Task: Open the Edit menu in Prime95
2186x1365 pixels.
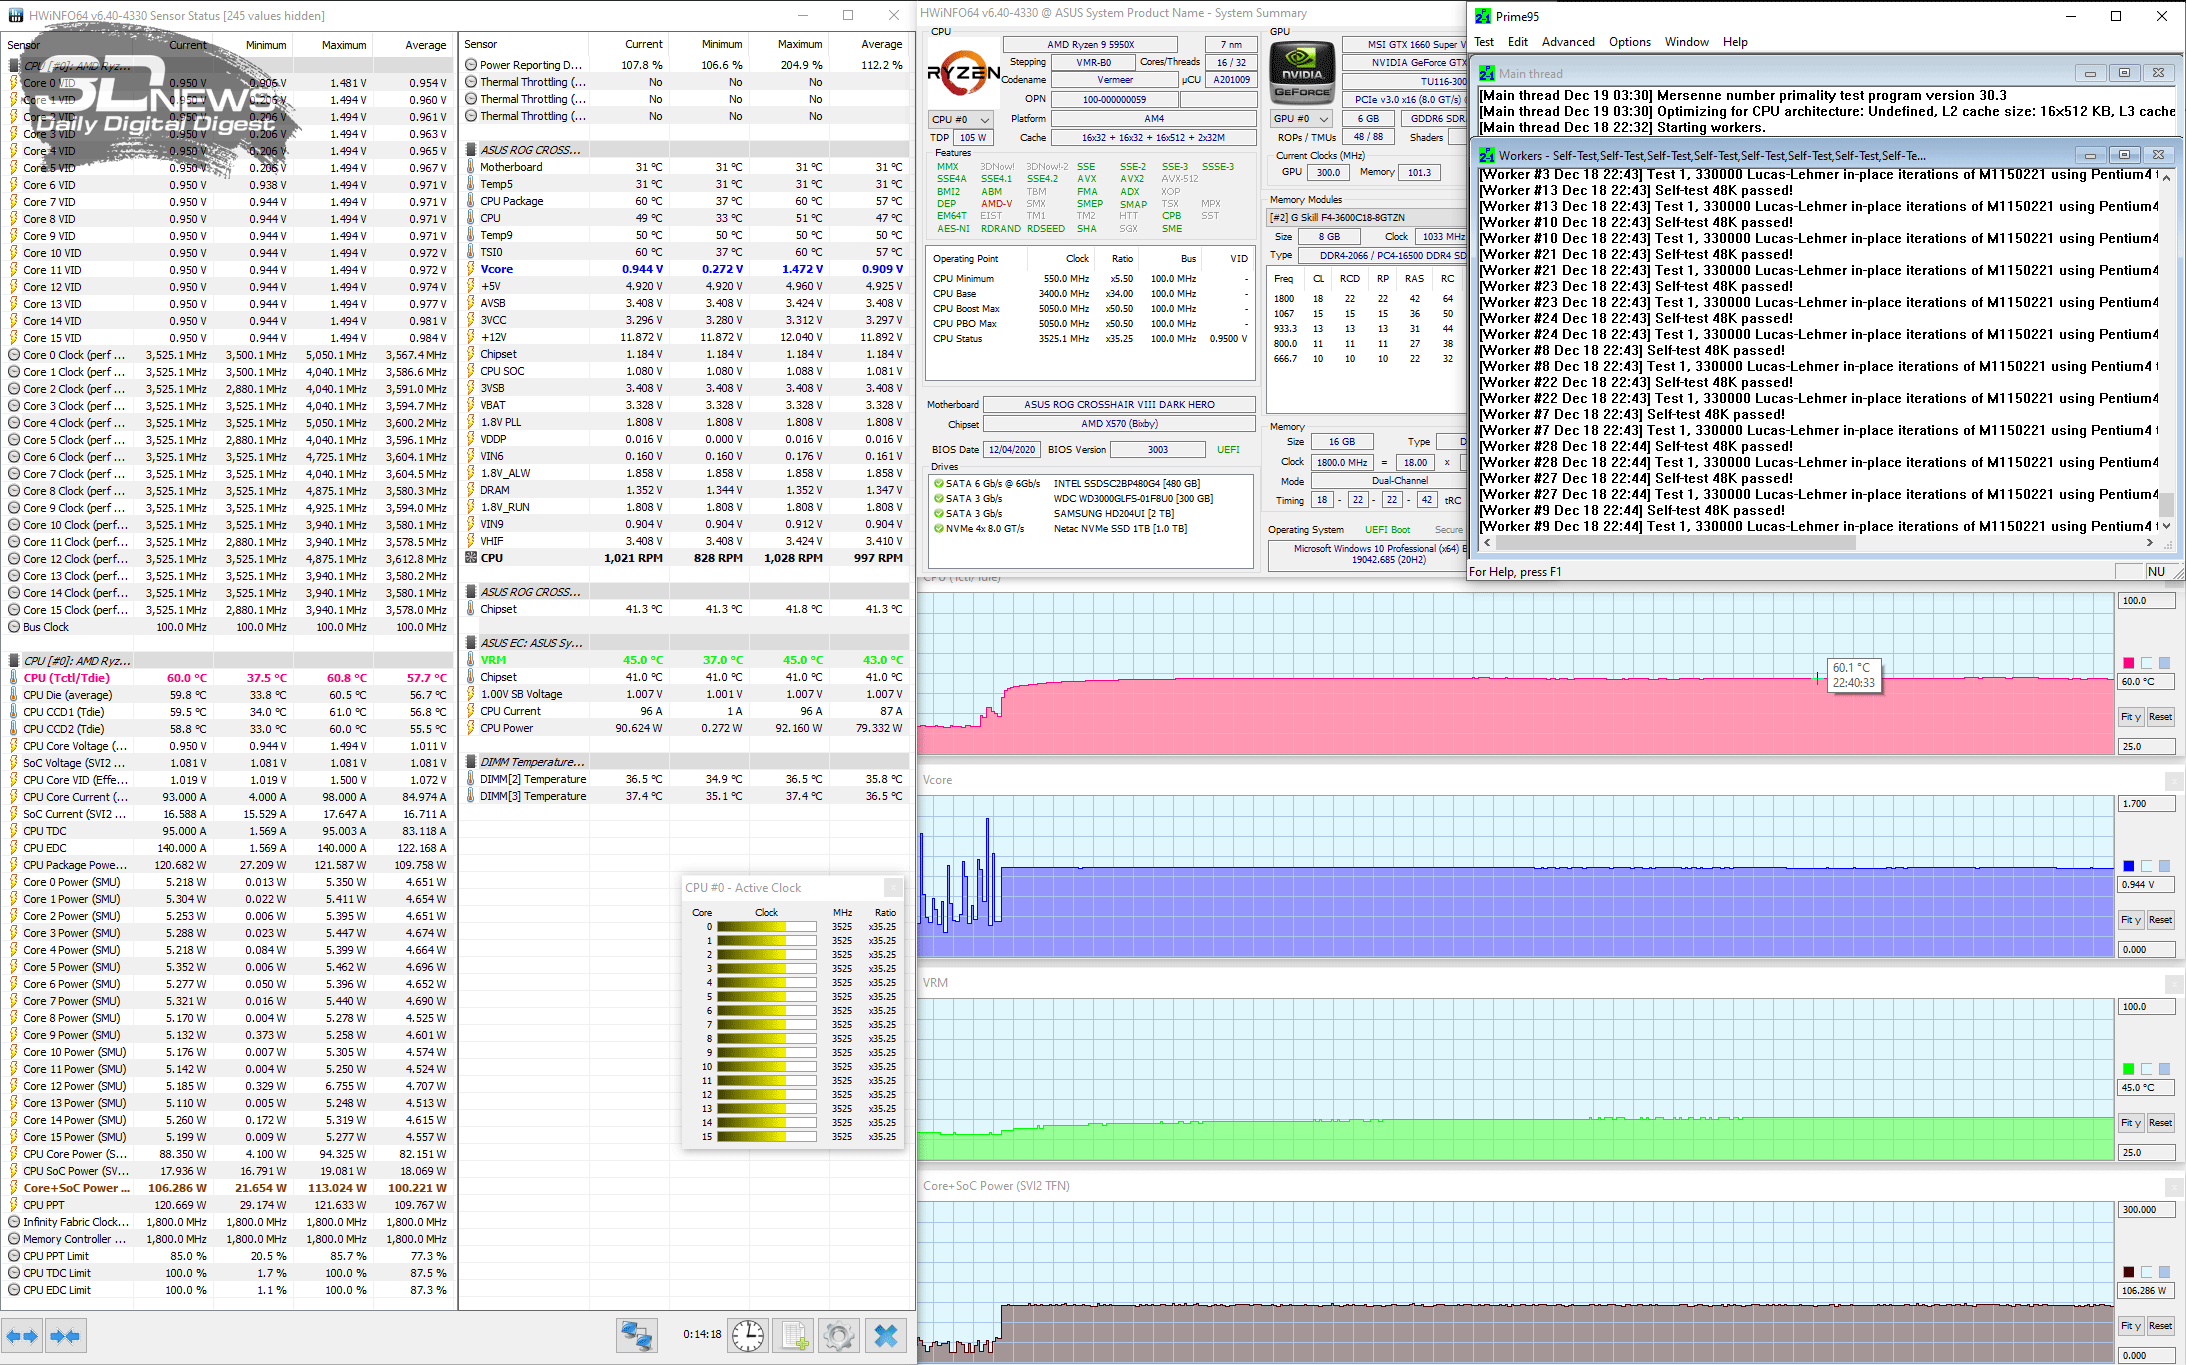Action: (1518, 42)
